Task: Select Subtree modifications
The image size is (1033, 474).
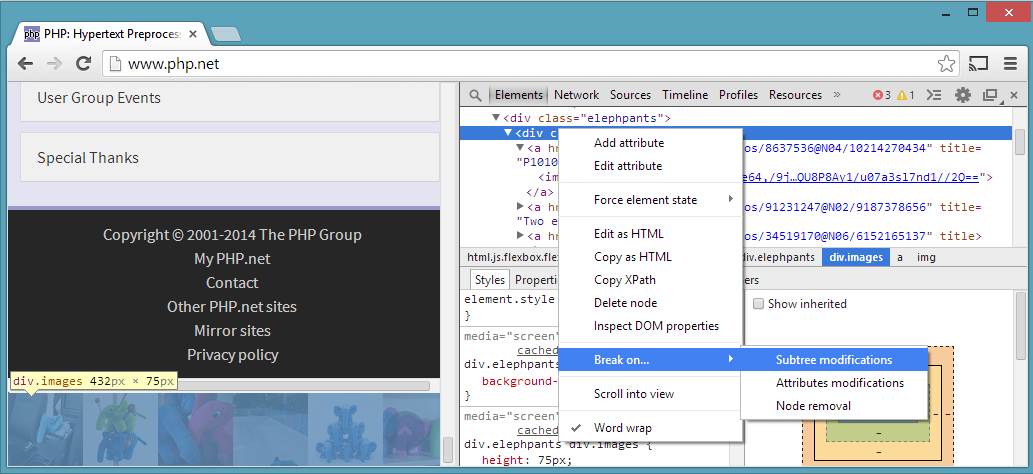Action: pos(835,360)
